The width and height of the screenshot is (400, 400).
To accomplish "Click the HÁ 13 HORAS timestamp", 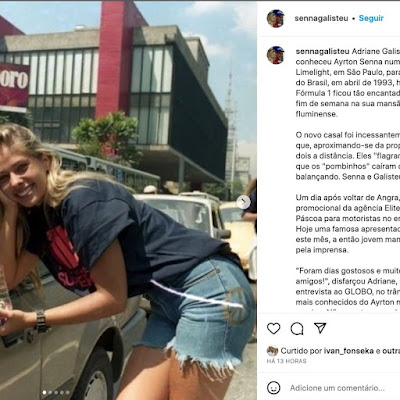I will click(x=287, y=361).
